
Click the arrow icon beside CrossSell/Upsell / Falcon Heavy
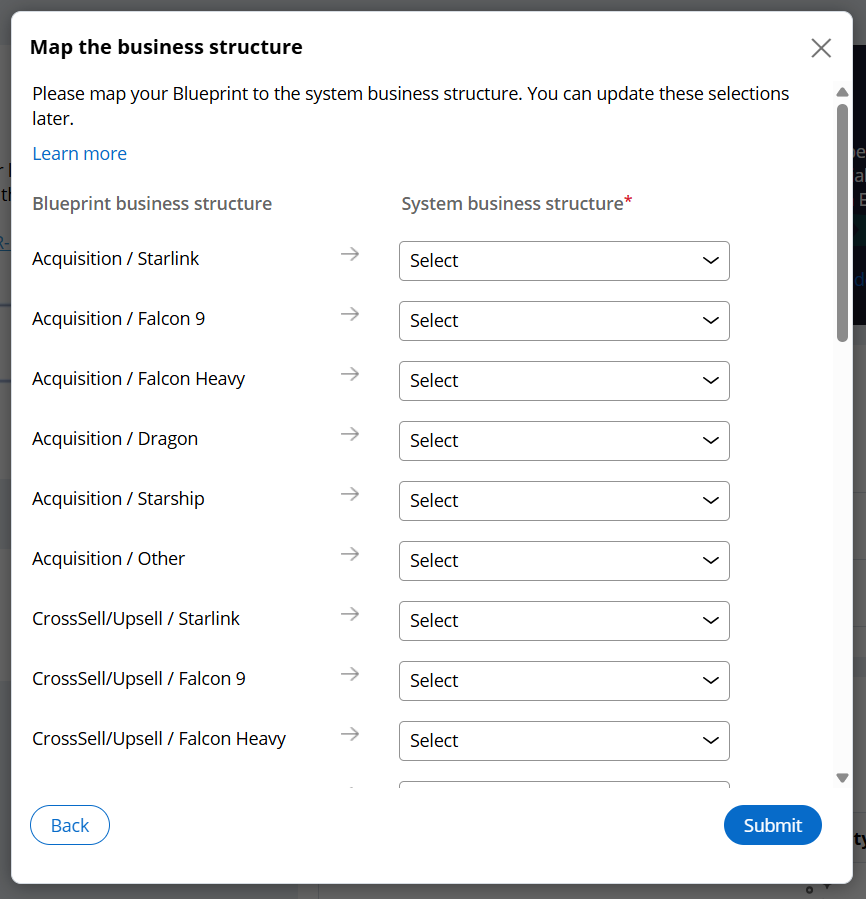click(350, 734)
